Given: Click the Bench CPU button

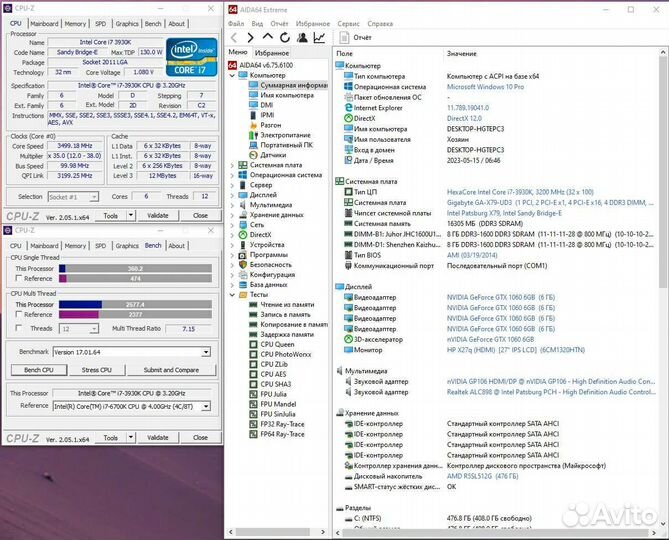Looking at the screenshot, I should point(39,370).
